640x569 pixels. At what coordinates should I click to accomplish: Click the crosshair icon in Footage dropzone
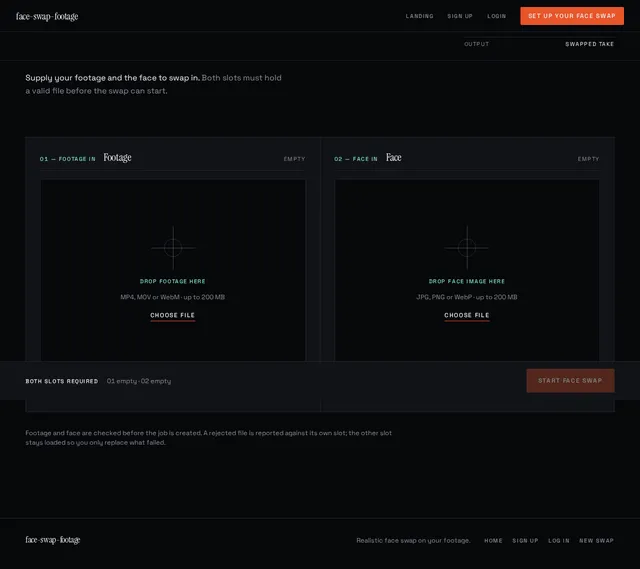173,248
